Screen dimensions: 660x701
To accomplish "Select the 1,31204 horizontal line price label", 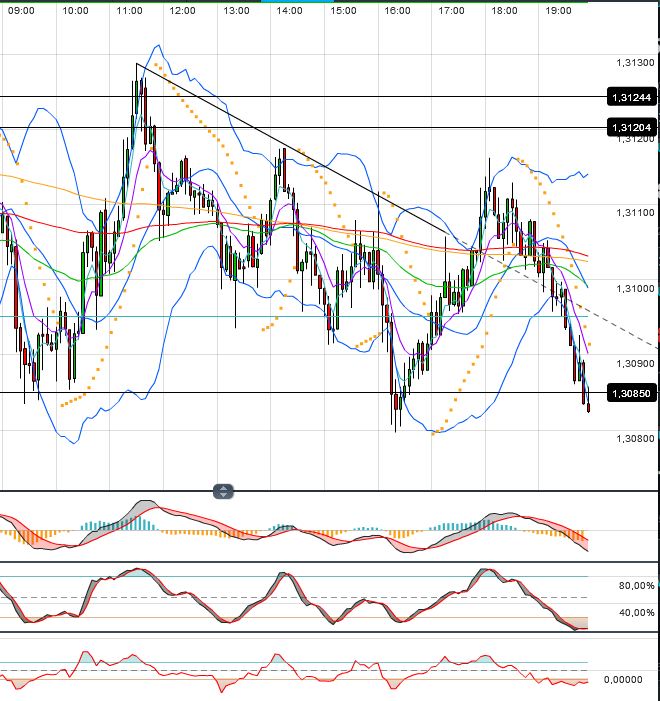I will [x=631, y=127].
